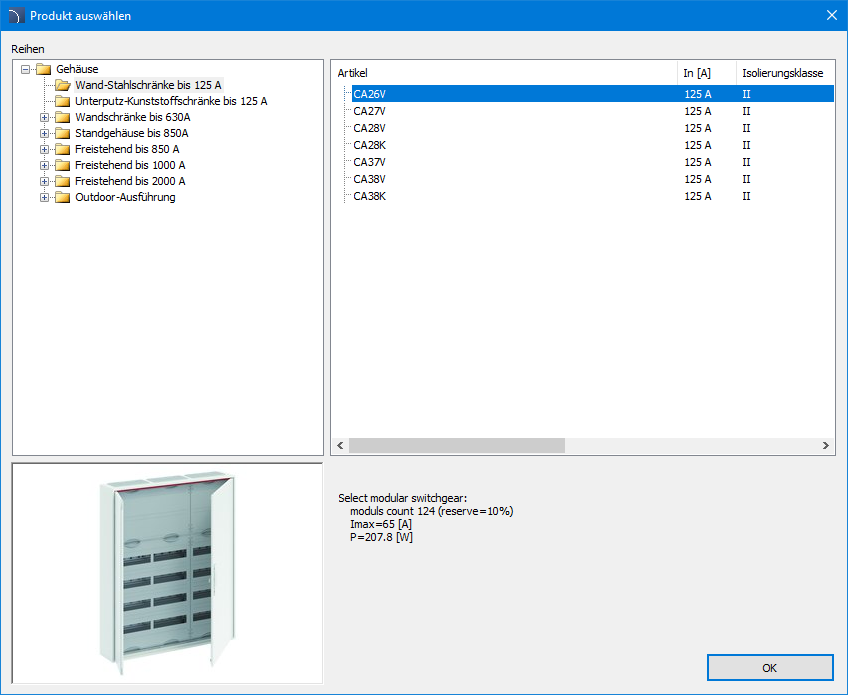848x695 pixels.
Task: Expand the Standgehäuse bis 850A node
Action: coord(44,133)
